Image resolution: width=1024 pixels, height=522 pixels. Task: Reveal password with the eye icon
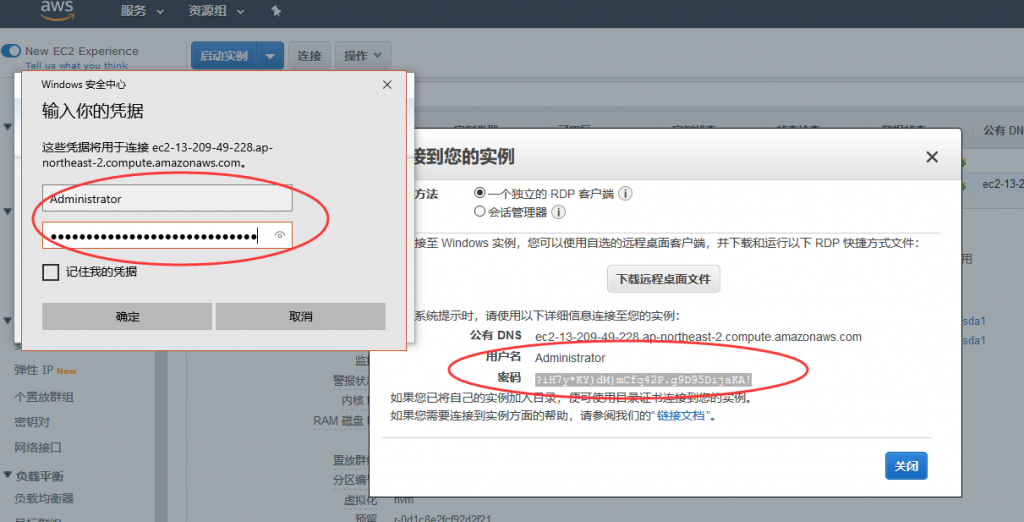(x=281, y=236)
